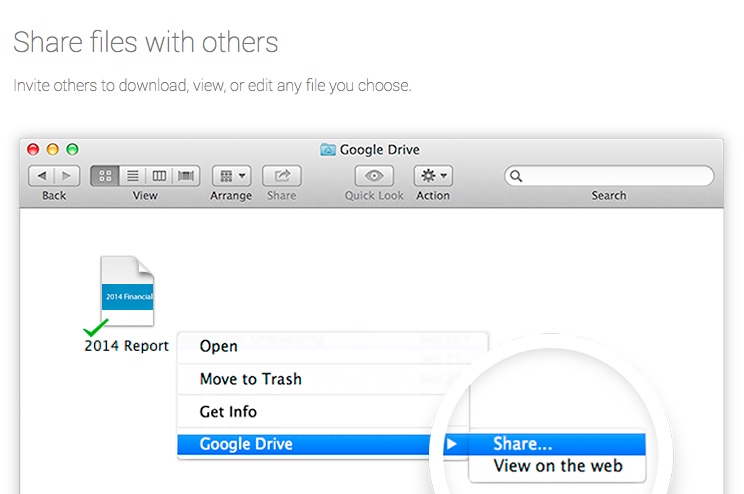Choose Move to Trash in the context menu
This screenshot has width=744, height=494.
point(251,379)
